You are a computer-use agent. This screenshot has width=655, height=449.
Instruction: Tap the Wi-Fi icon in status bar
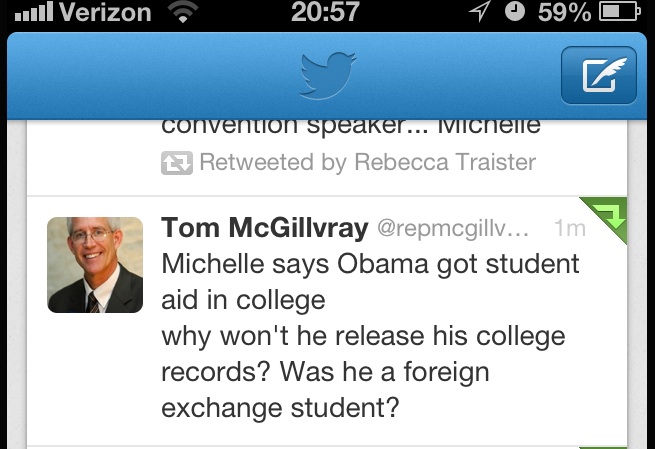coord(183,13)
